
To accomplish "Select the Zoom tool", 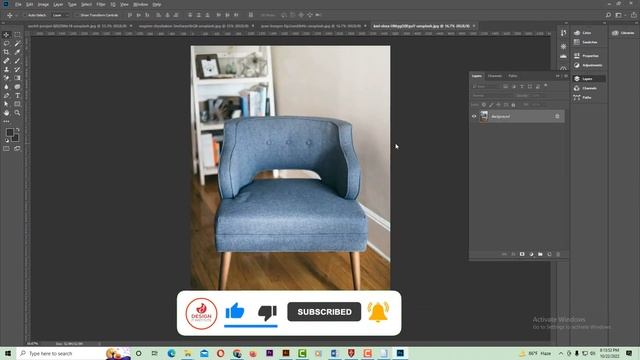I will pyautogui.click(x=17, y=113).
